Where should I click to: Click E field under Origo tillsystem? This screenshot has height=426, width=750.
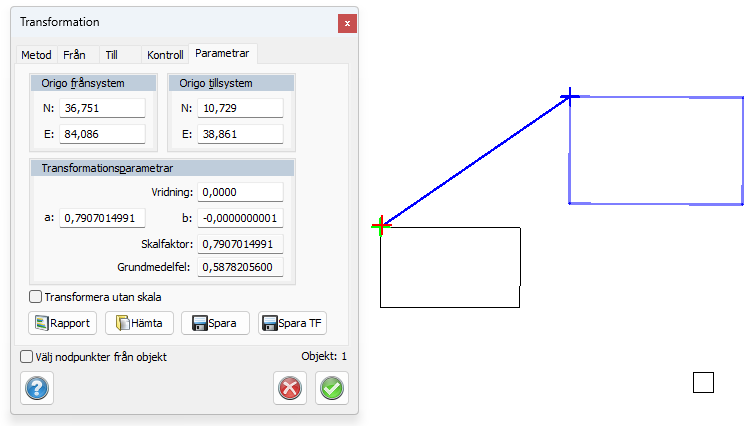[240, 134]
